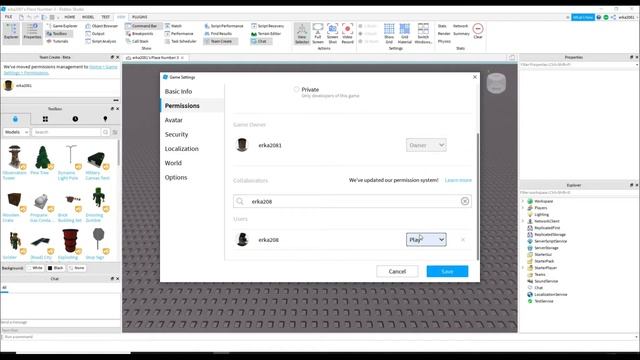Open Basic Info settings page

tap(178, 91)
